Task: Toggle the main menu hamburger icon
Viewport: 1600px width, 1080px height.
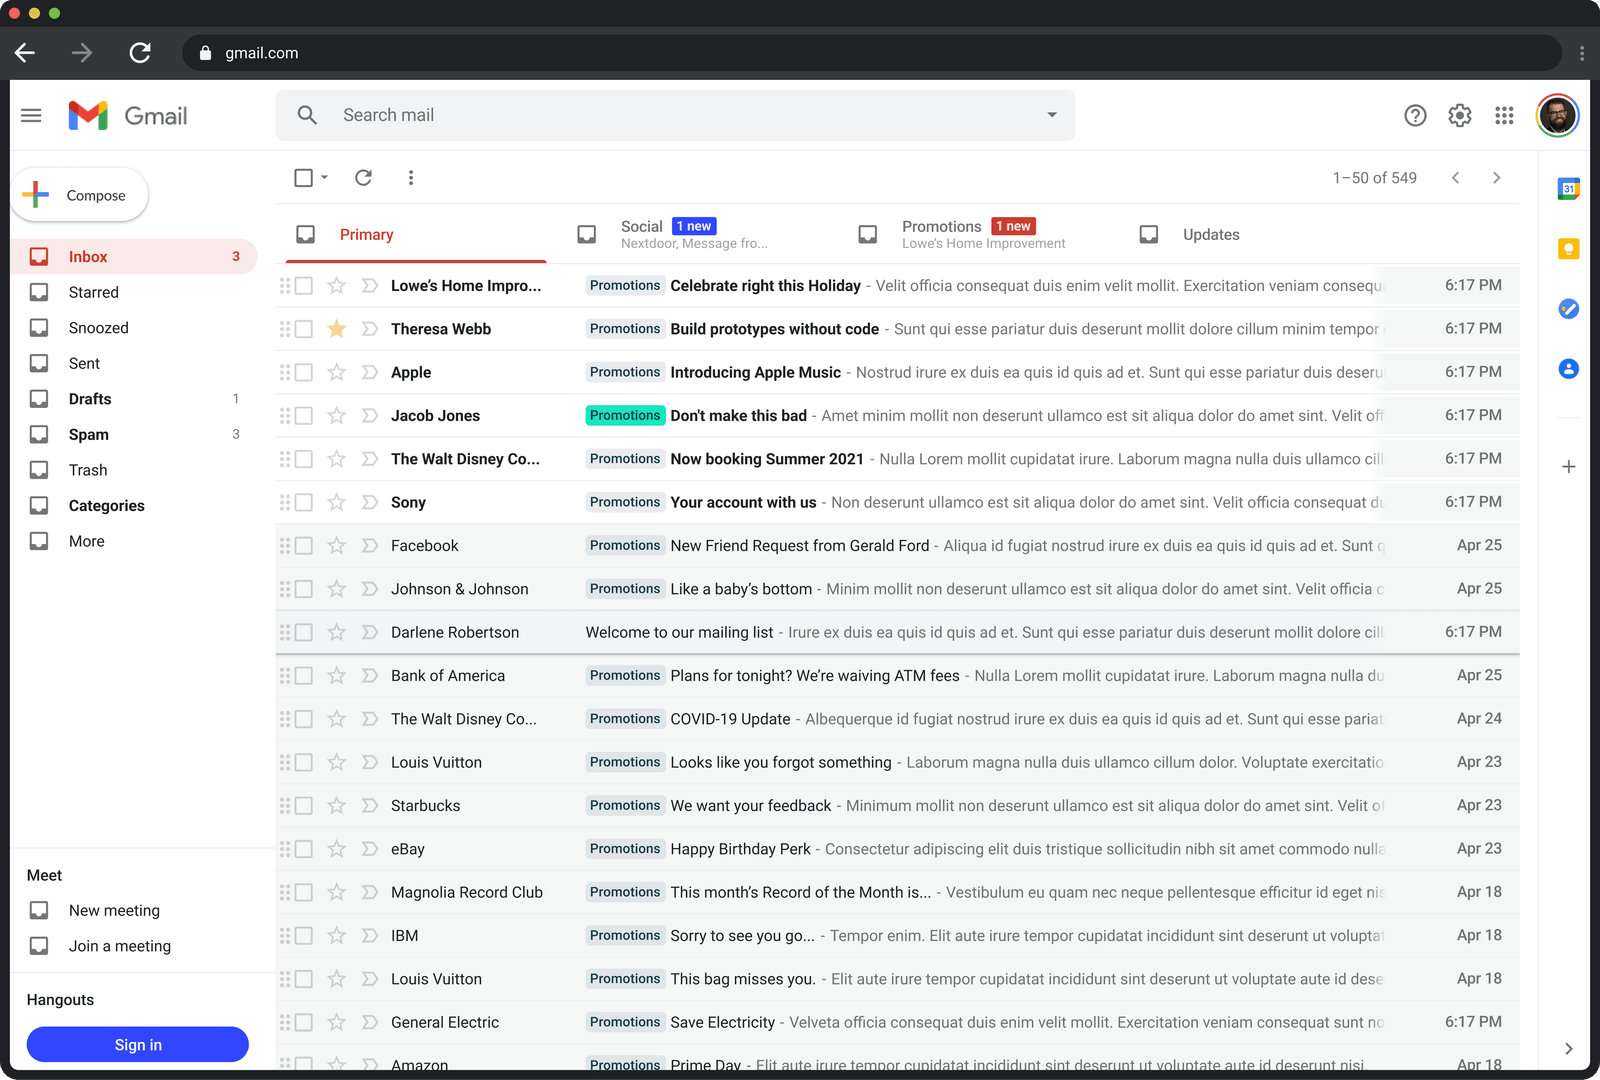Action: [31, 116]
